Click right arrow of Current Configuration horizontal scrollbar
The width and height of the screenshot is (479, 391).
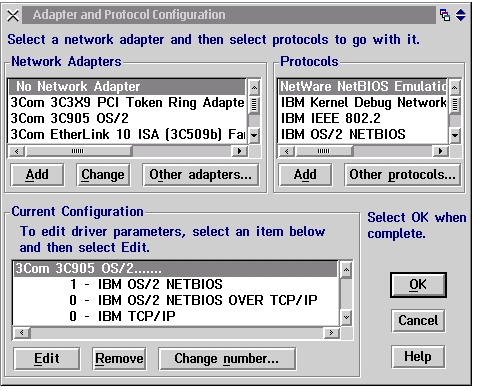point(331,333)
